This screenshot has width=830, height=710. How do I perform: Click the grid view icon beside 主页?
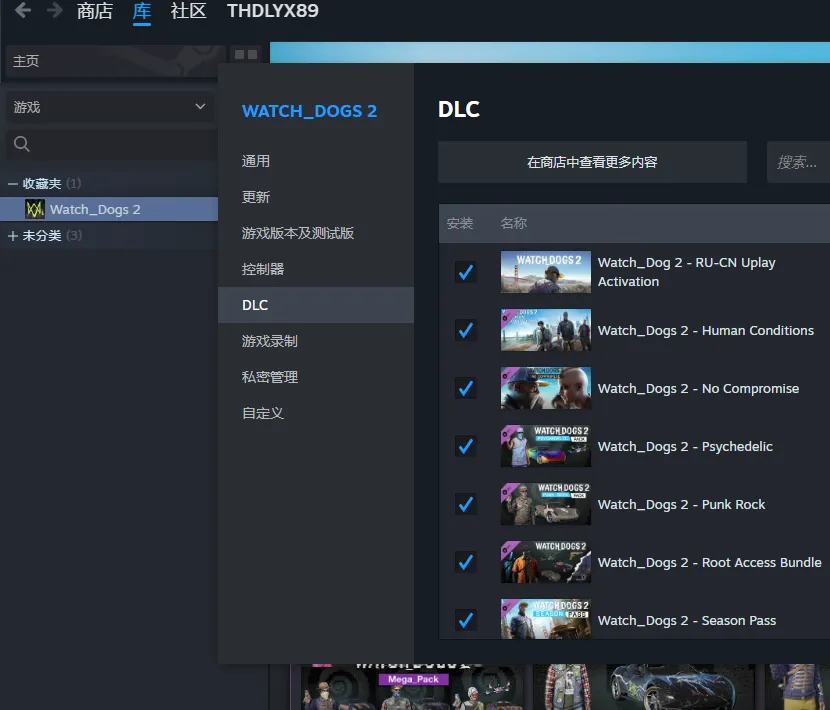[x=245, y=55]
